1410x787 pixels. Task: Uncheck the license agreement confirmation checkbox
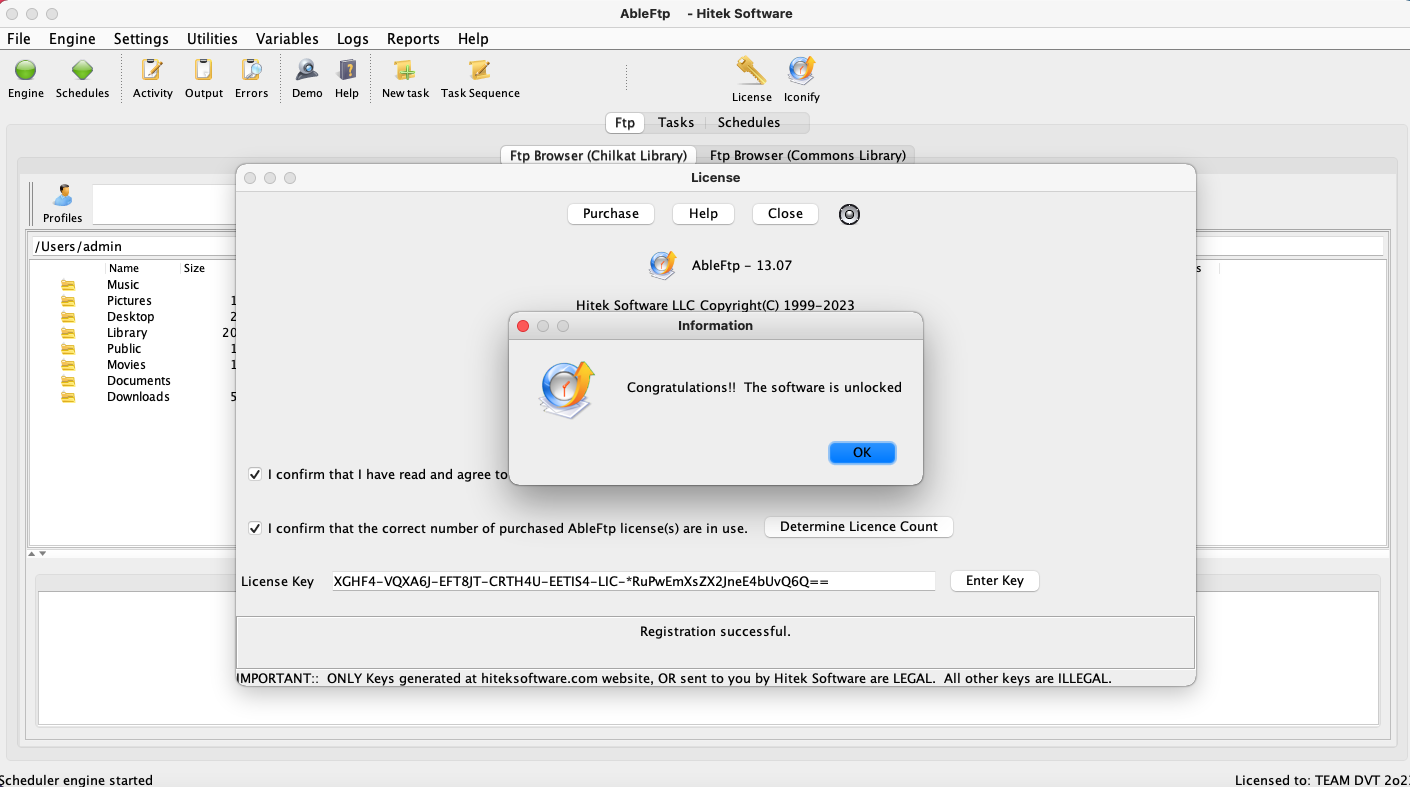[x=255, y=474]
